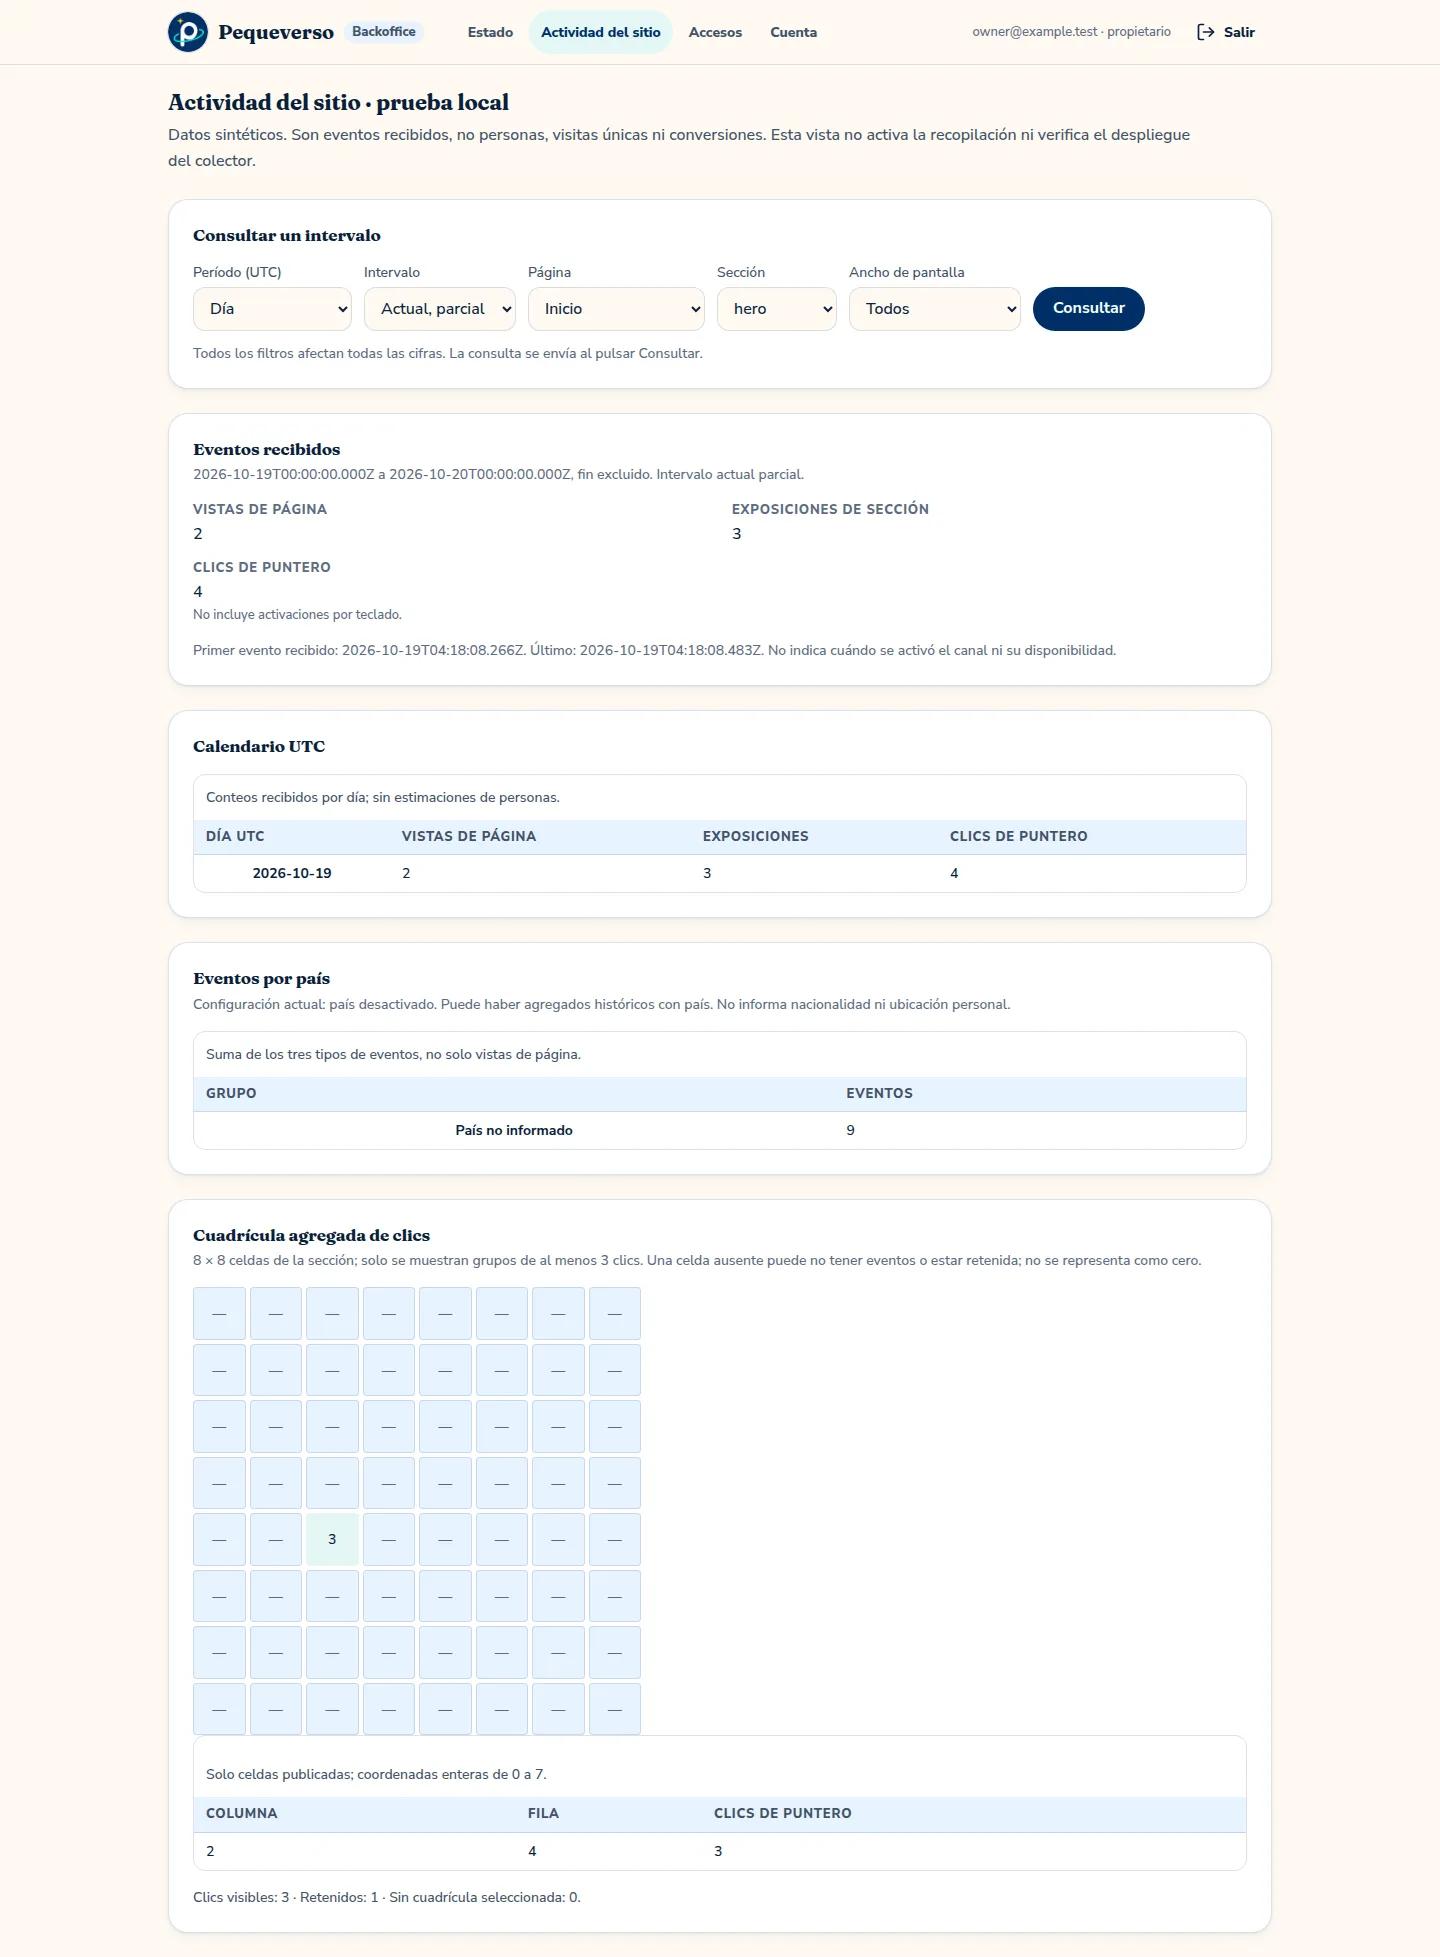Go to the Estado tab
The width and height of the screenshot is (1440, 1957).
[490, 32]
